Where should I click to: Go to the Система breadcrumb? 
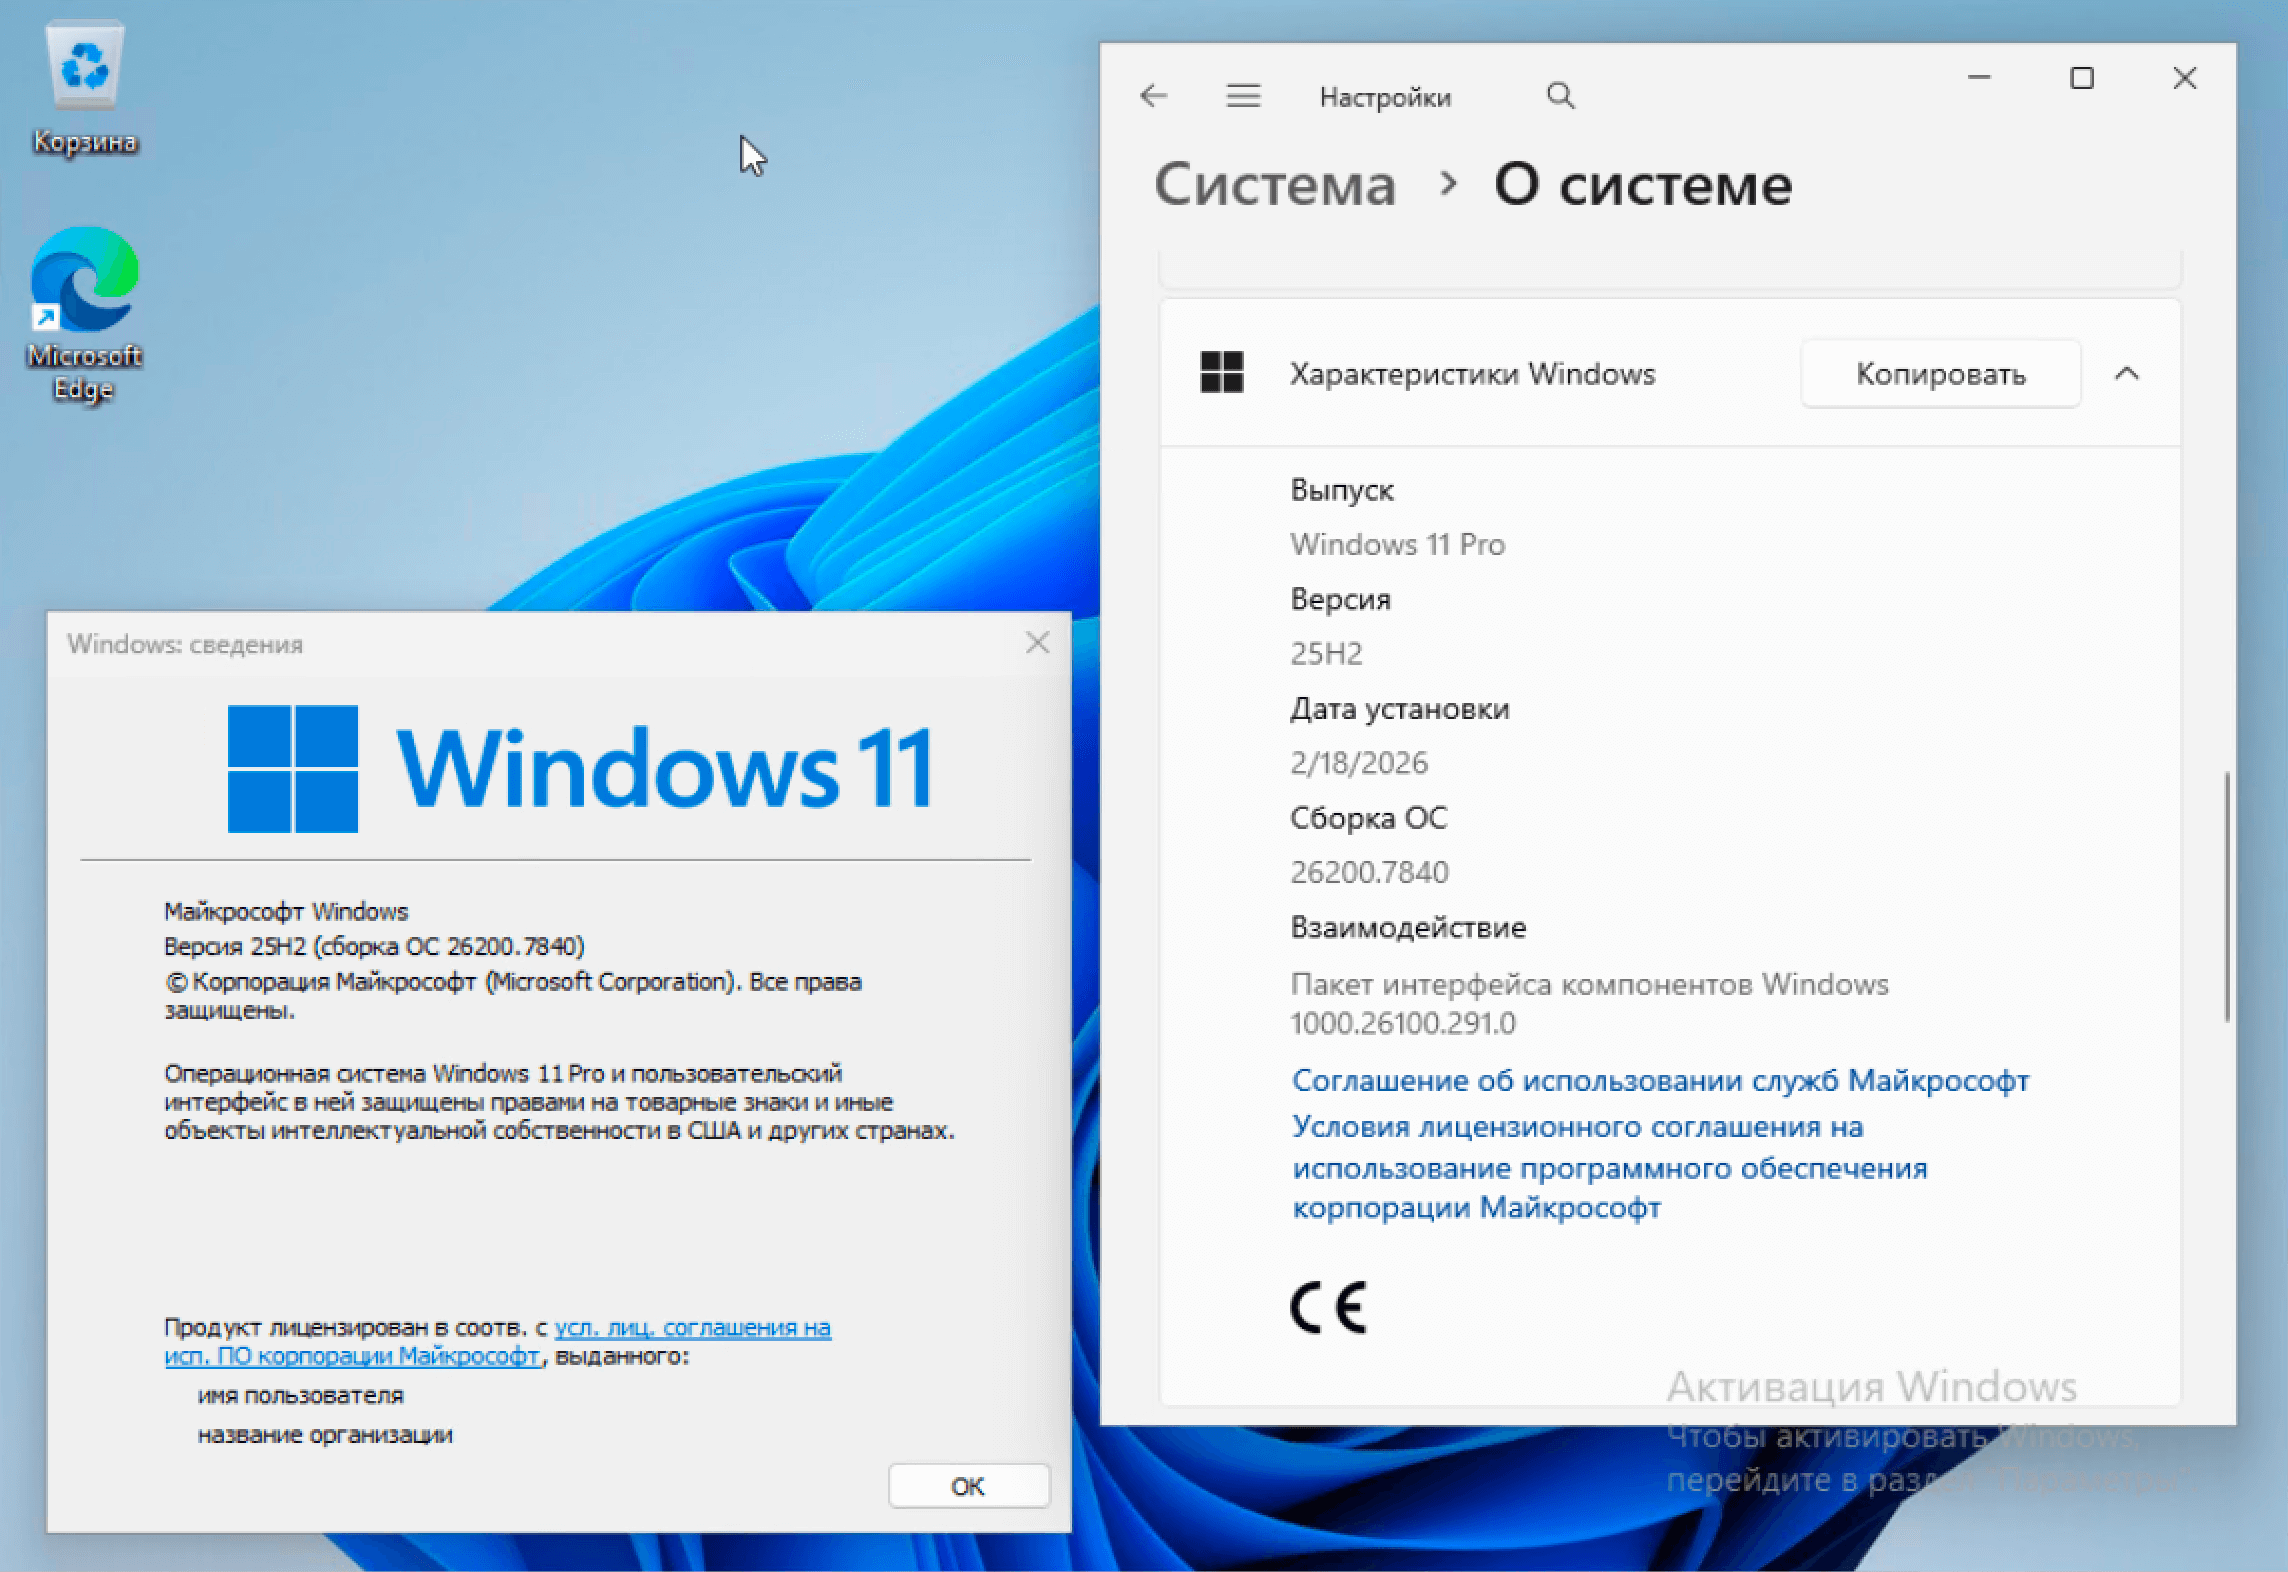pyautogui.click(x=1275, y=185)
